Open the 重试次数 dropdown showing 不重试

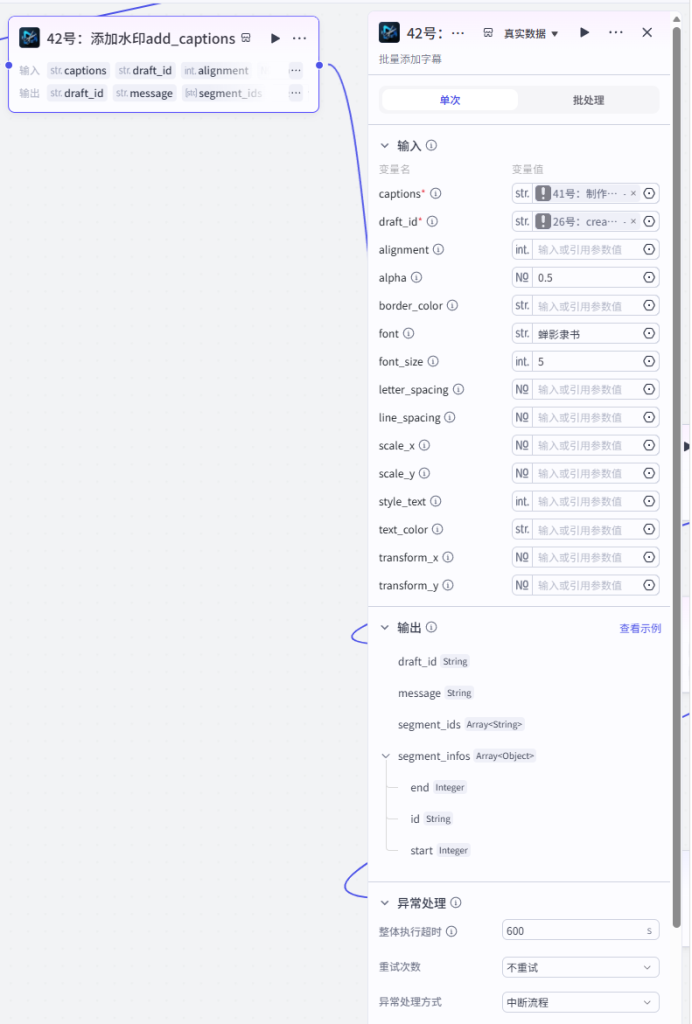(x=580, y=967)
